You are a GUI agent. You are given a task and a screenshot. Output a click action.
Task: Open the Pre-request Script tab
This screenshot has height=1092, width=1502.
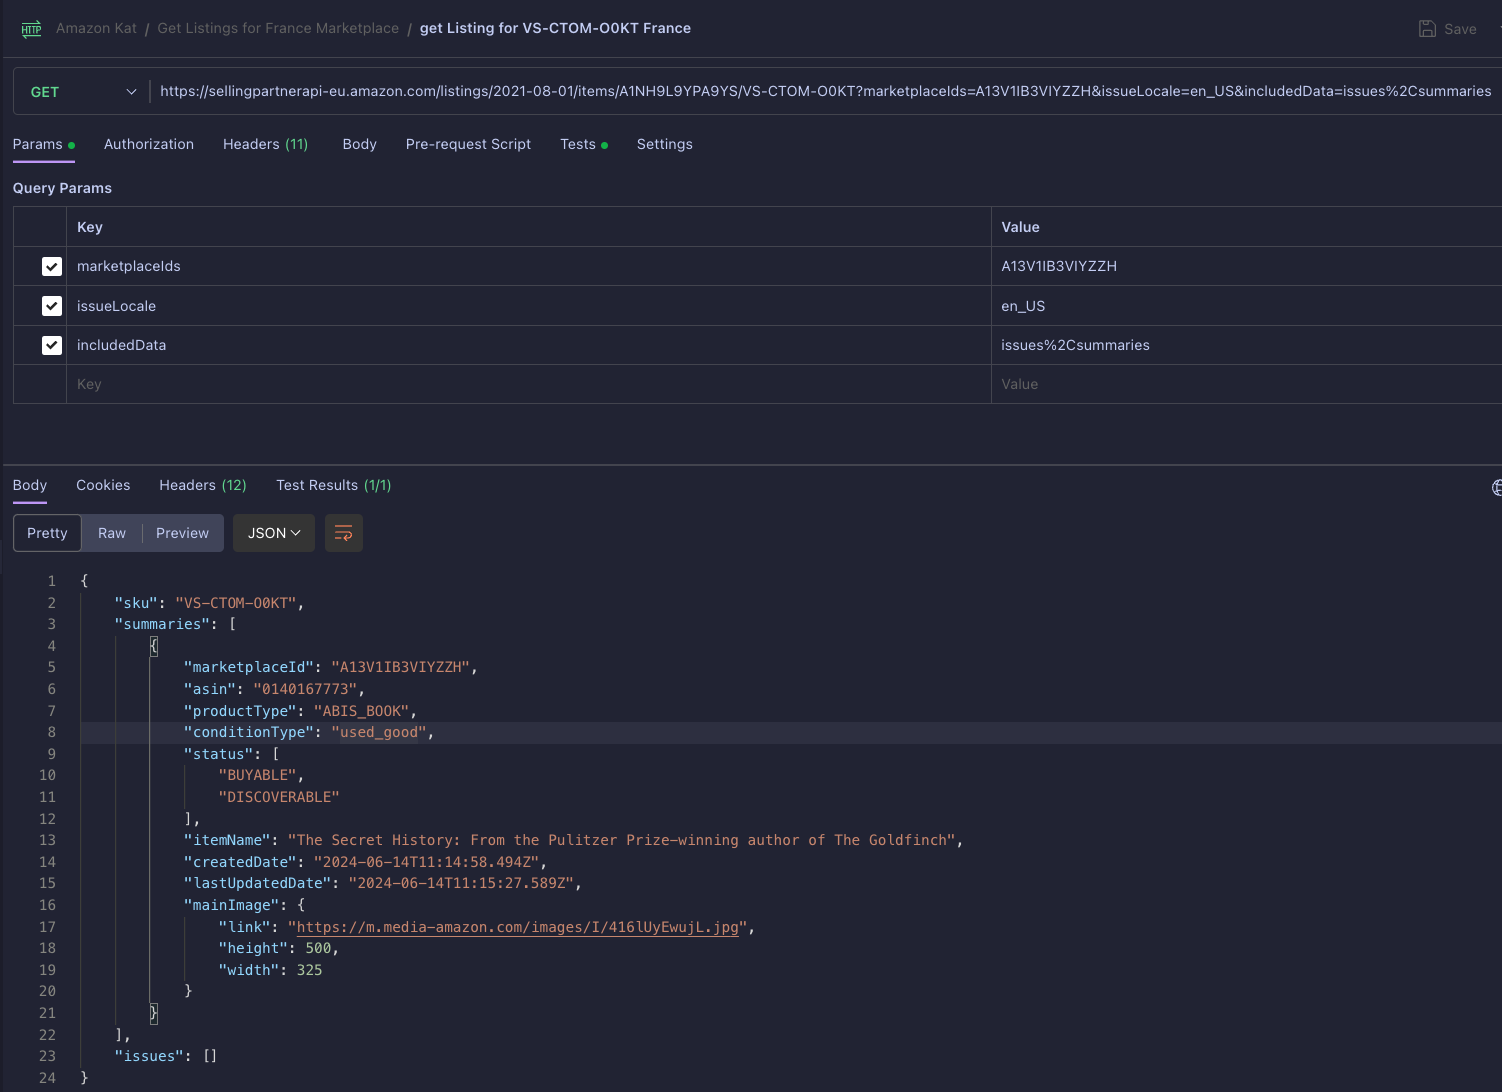pos(468,144)
